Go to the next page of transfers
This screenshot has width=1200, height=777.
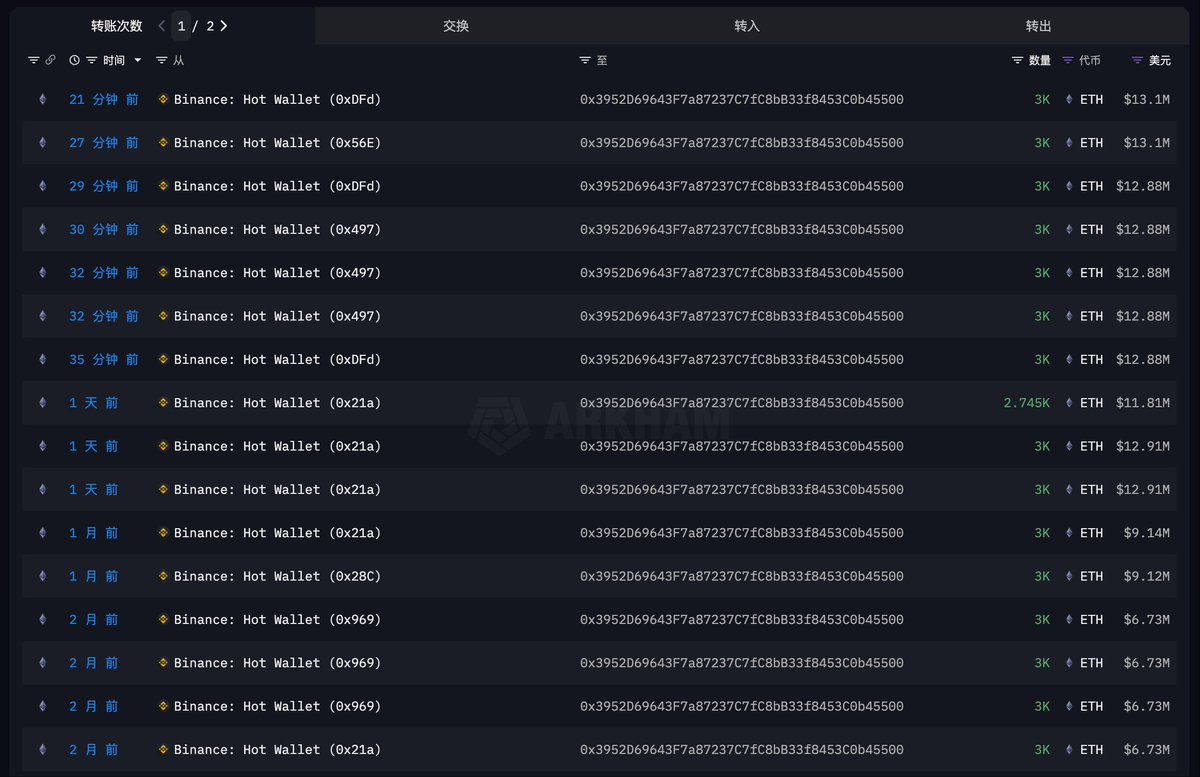tap(224, 26)
